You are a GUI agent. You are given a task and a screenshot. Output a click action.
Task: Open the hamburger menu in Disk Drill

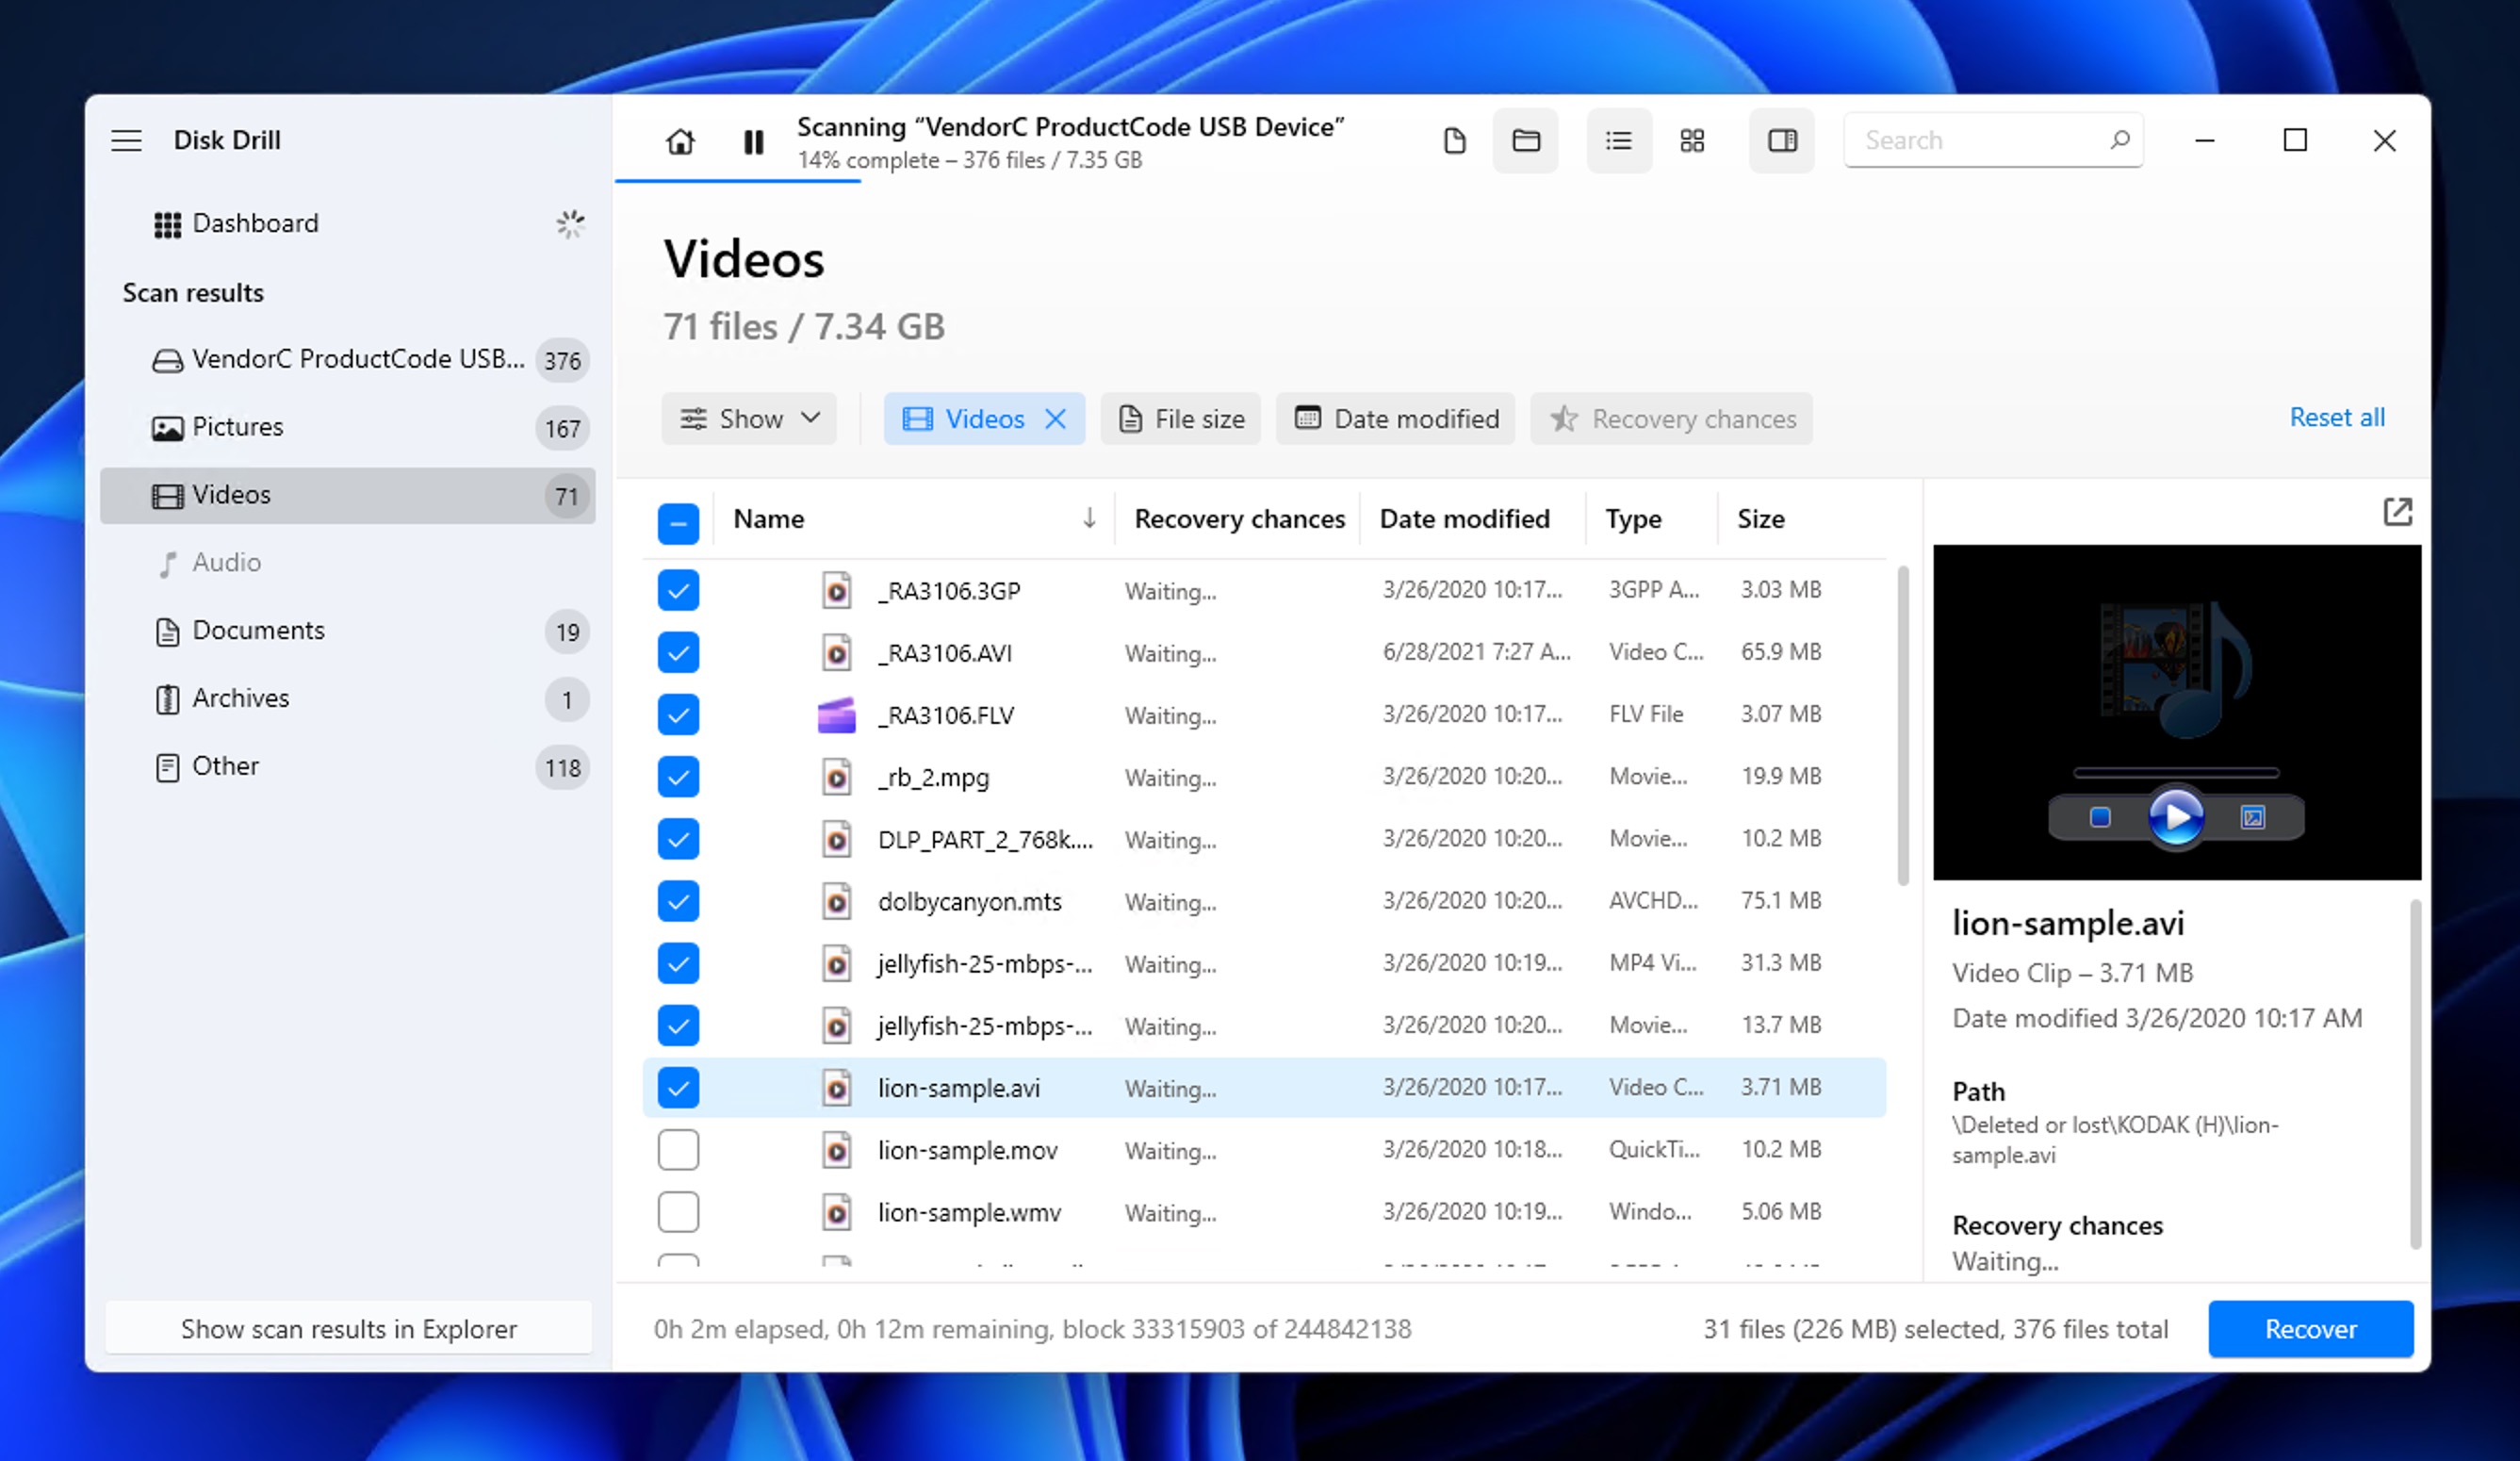point(126,140)
